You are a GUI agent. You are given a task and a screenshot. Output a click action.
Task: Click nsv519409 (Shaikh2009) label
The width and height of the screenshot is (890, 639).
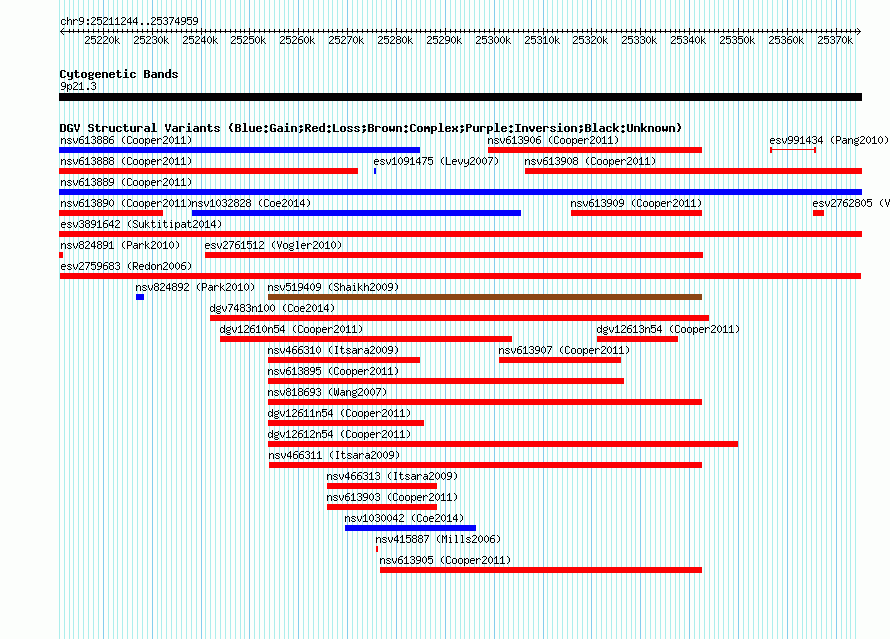(333, 287)
